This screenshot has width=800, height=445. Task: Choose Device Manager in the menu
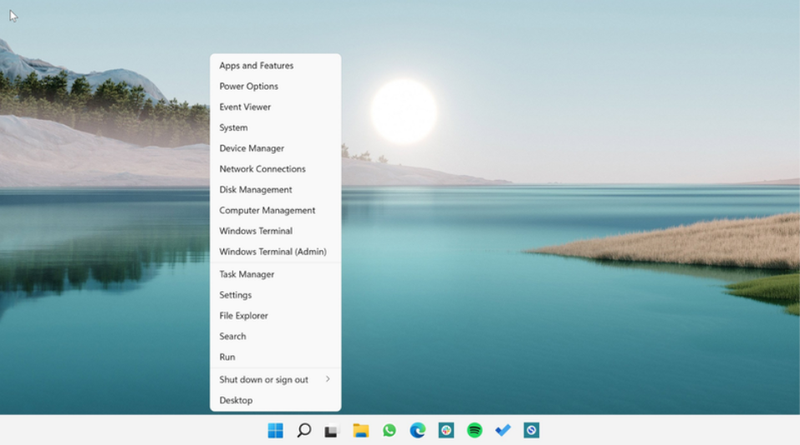point(251,149)
